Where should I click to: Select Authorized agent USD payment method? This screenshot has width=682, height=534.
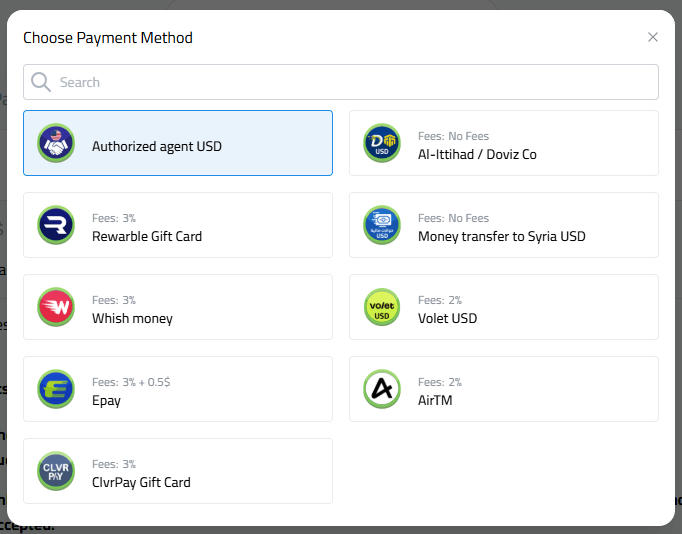click(x=178, y=143)
